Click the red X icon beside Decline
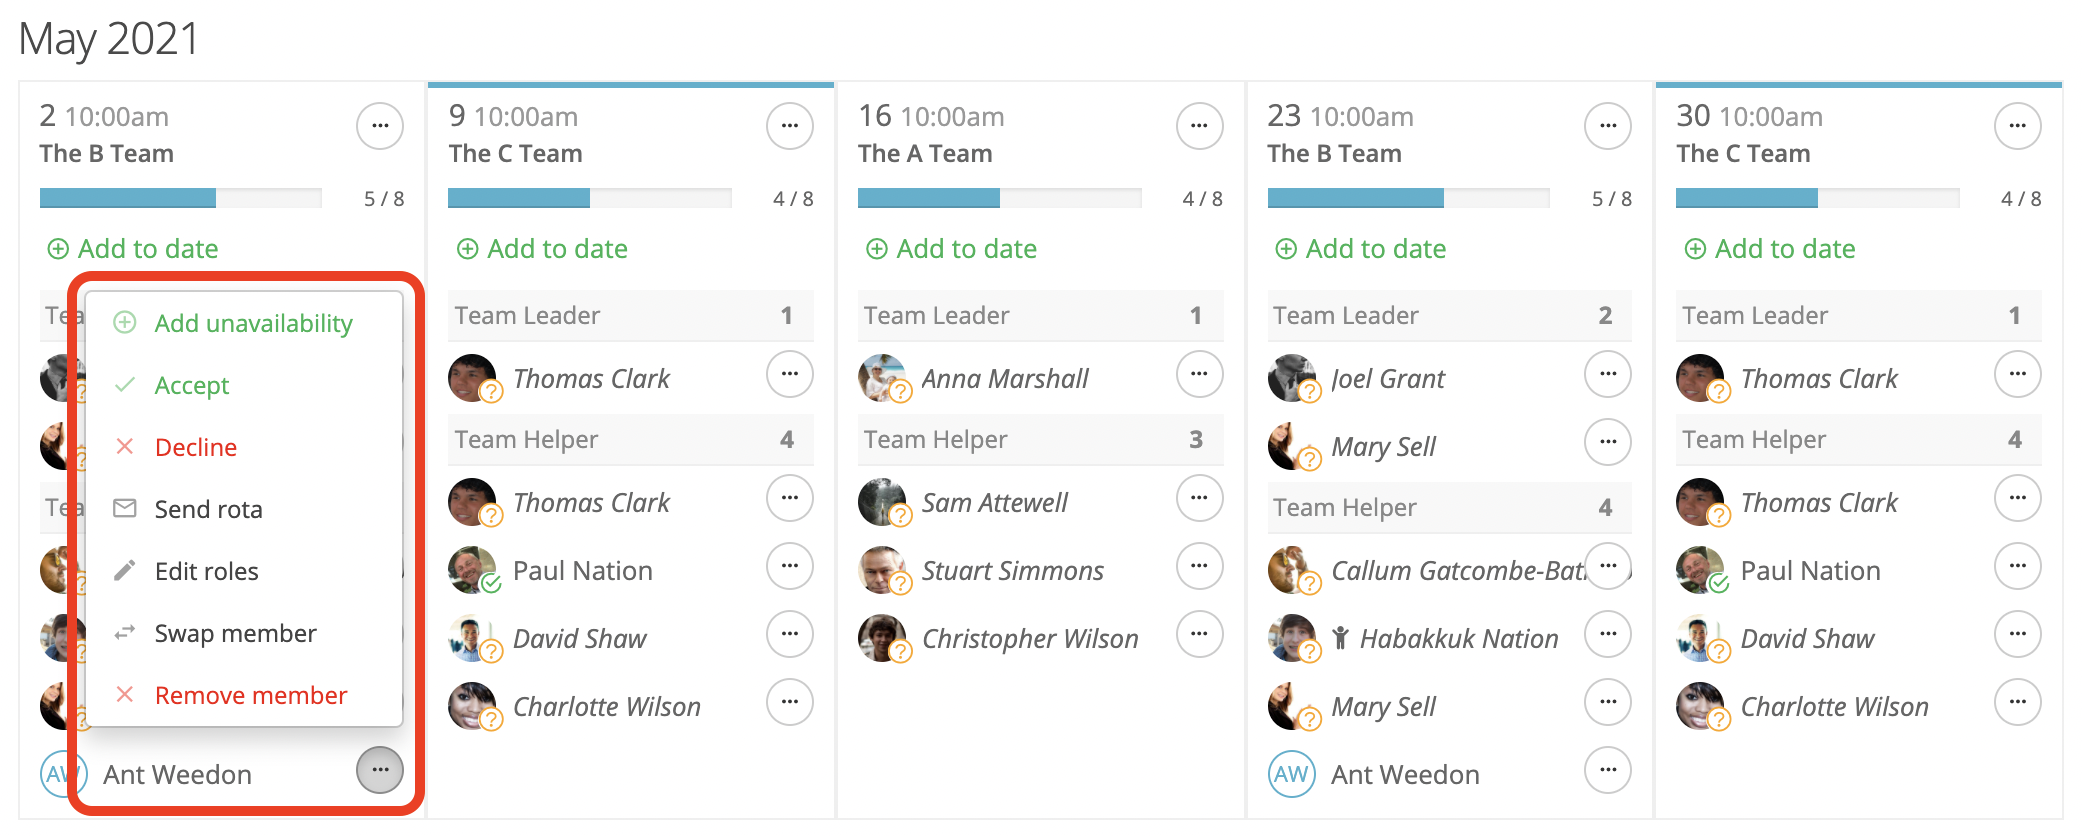This screenshot has height=836, width=2082. click(x=124, y=447)
